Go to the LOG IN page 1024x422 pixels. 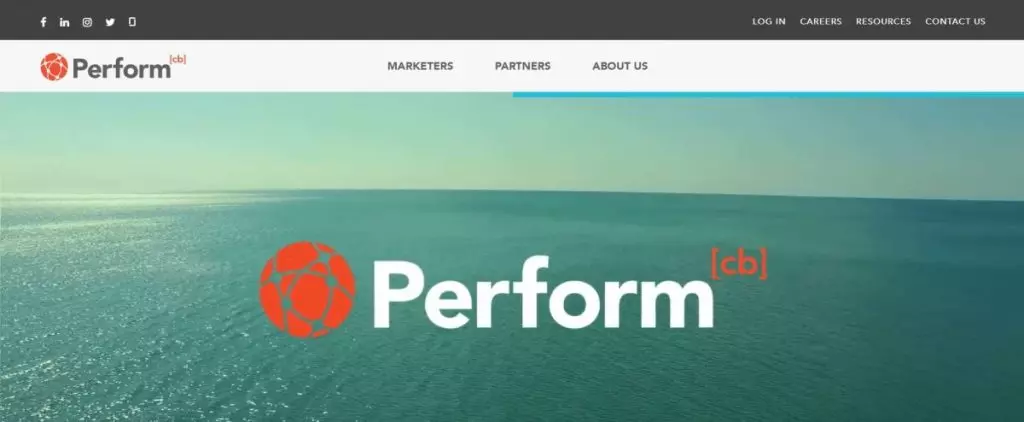[769, 22]
